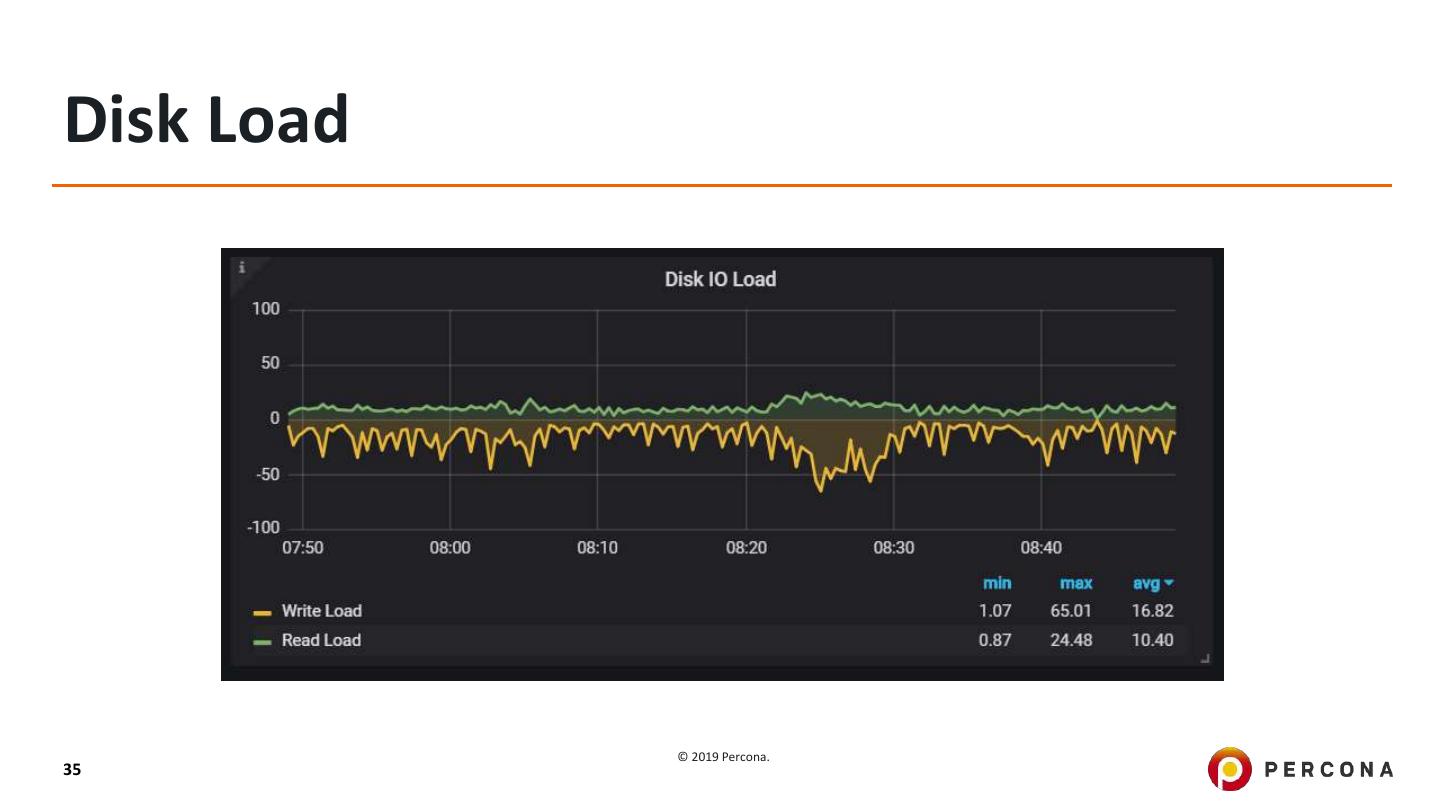Select the Write Load min value 1.07
Screen dimensions: 1440x810
[x=995, y=611]
